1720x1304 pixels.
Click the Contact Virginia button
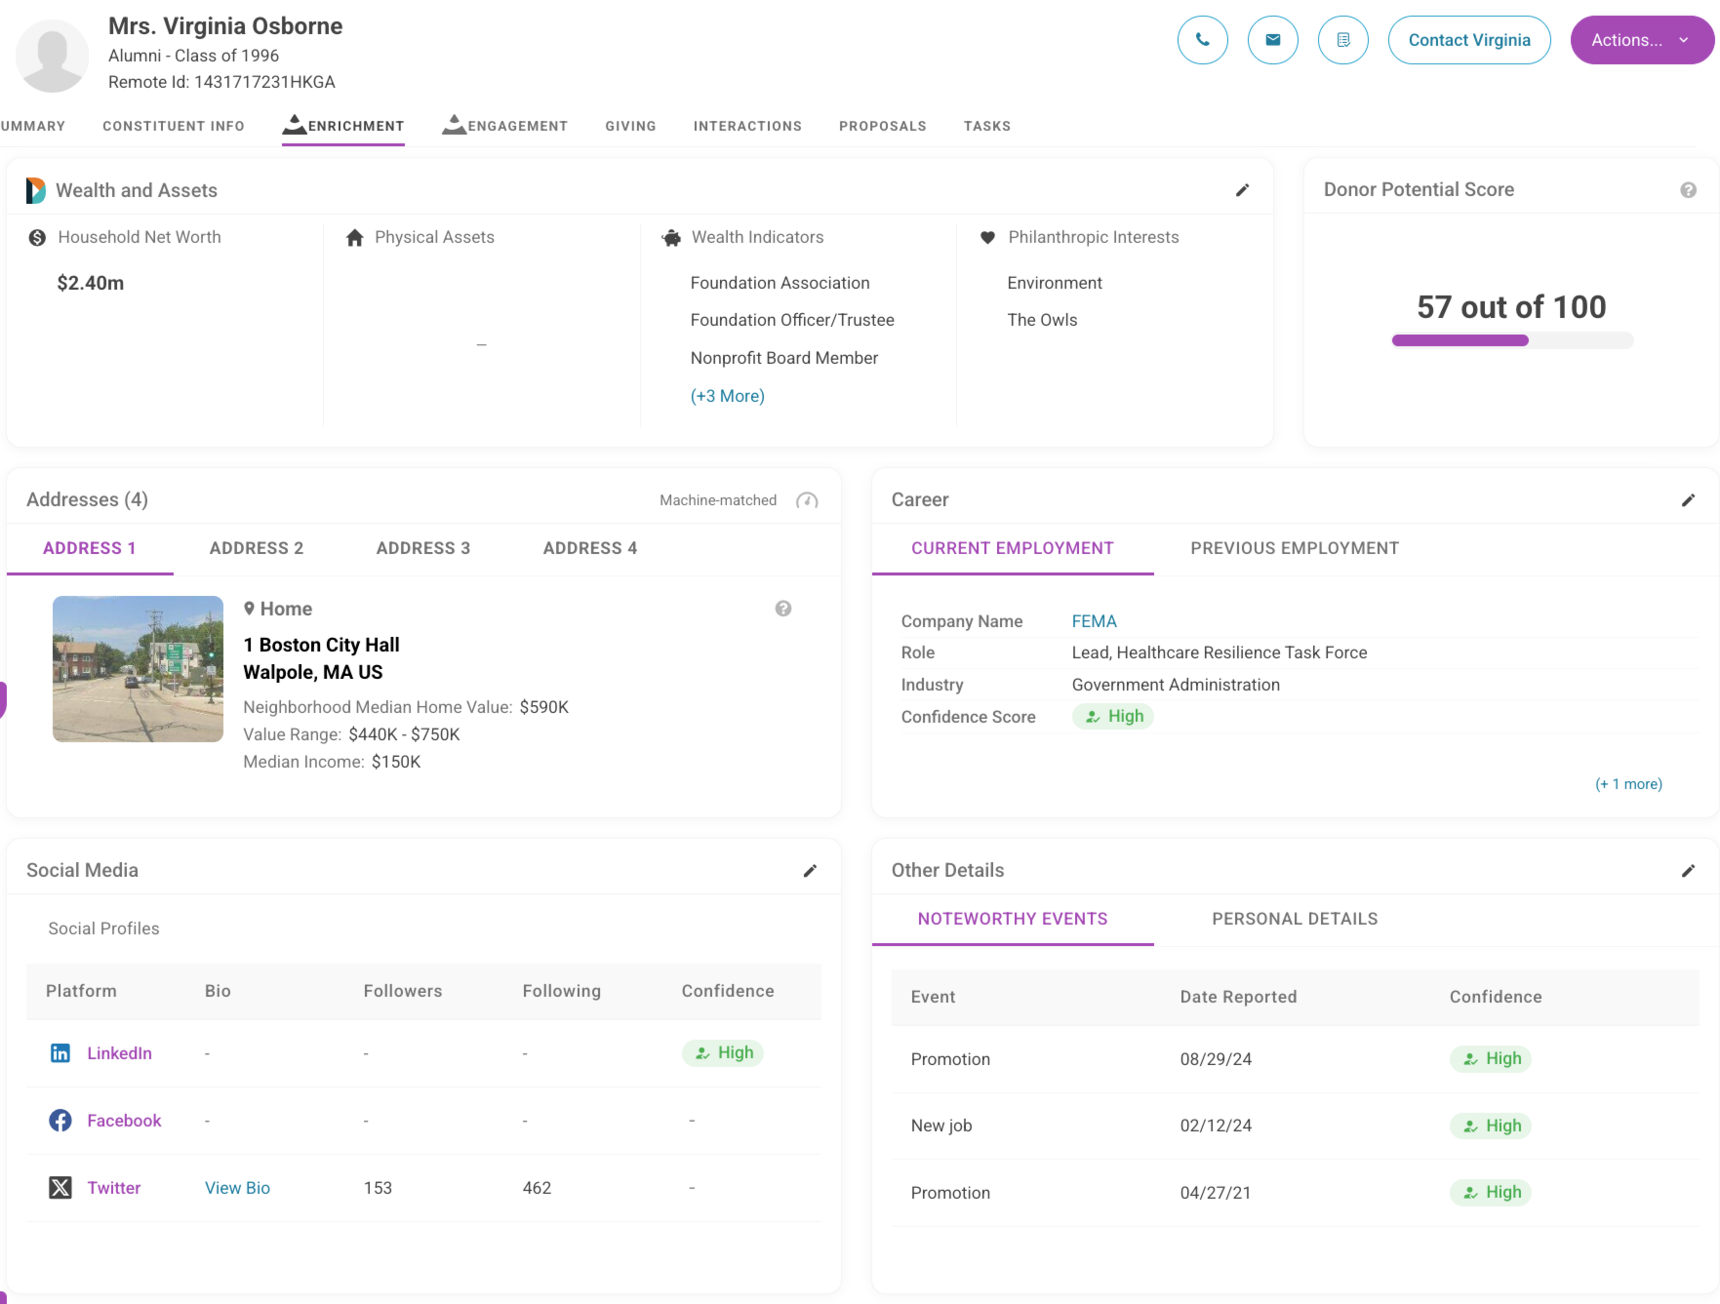point(1468,40)
